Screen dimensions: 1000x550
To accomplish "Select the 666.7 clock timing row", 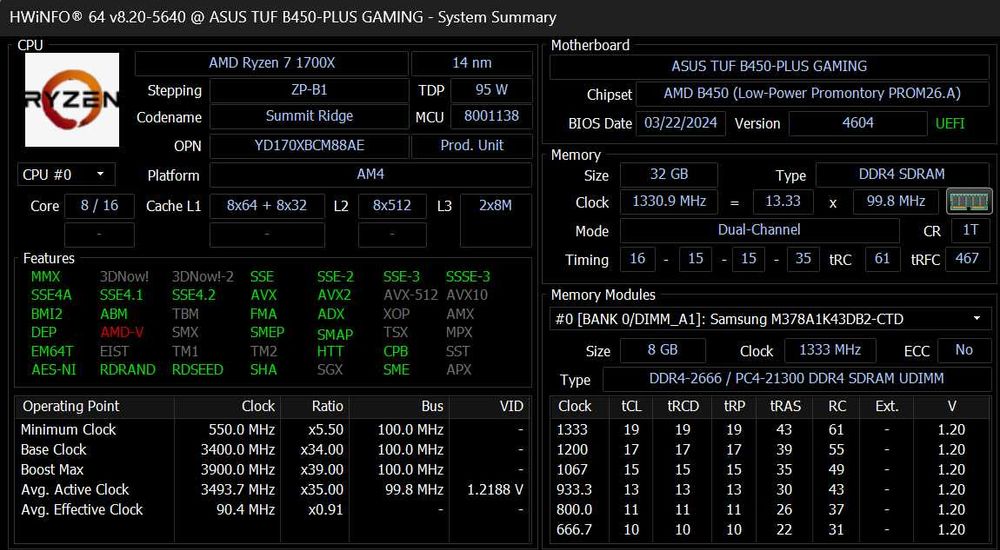I will pos(769,530).
